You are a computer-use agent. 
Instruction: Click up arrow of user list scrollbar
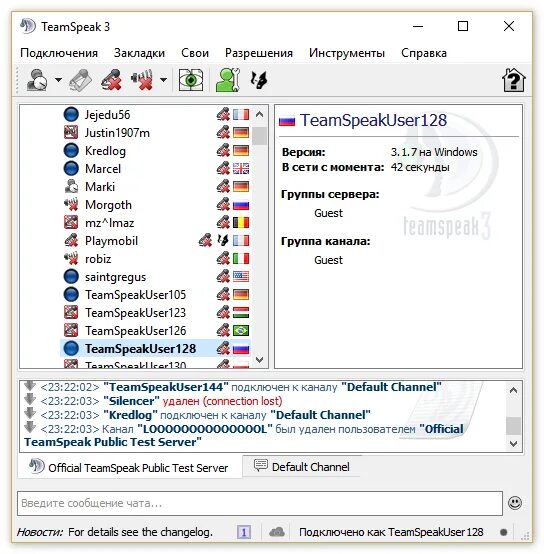coord(259,114)
